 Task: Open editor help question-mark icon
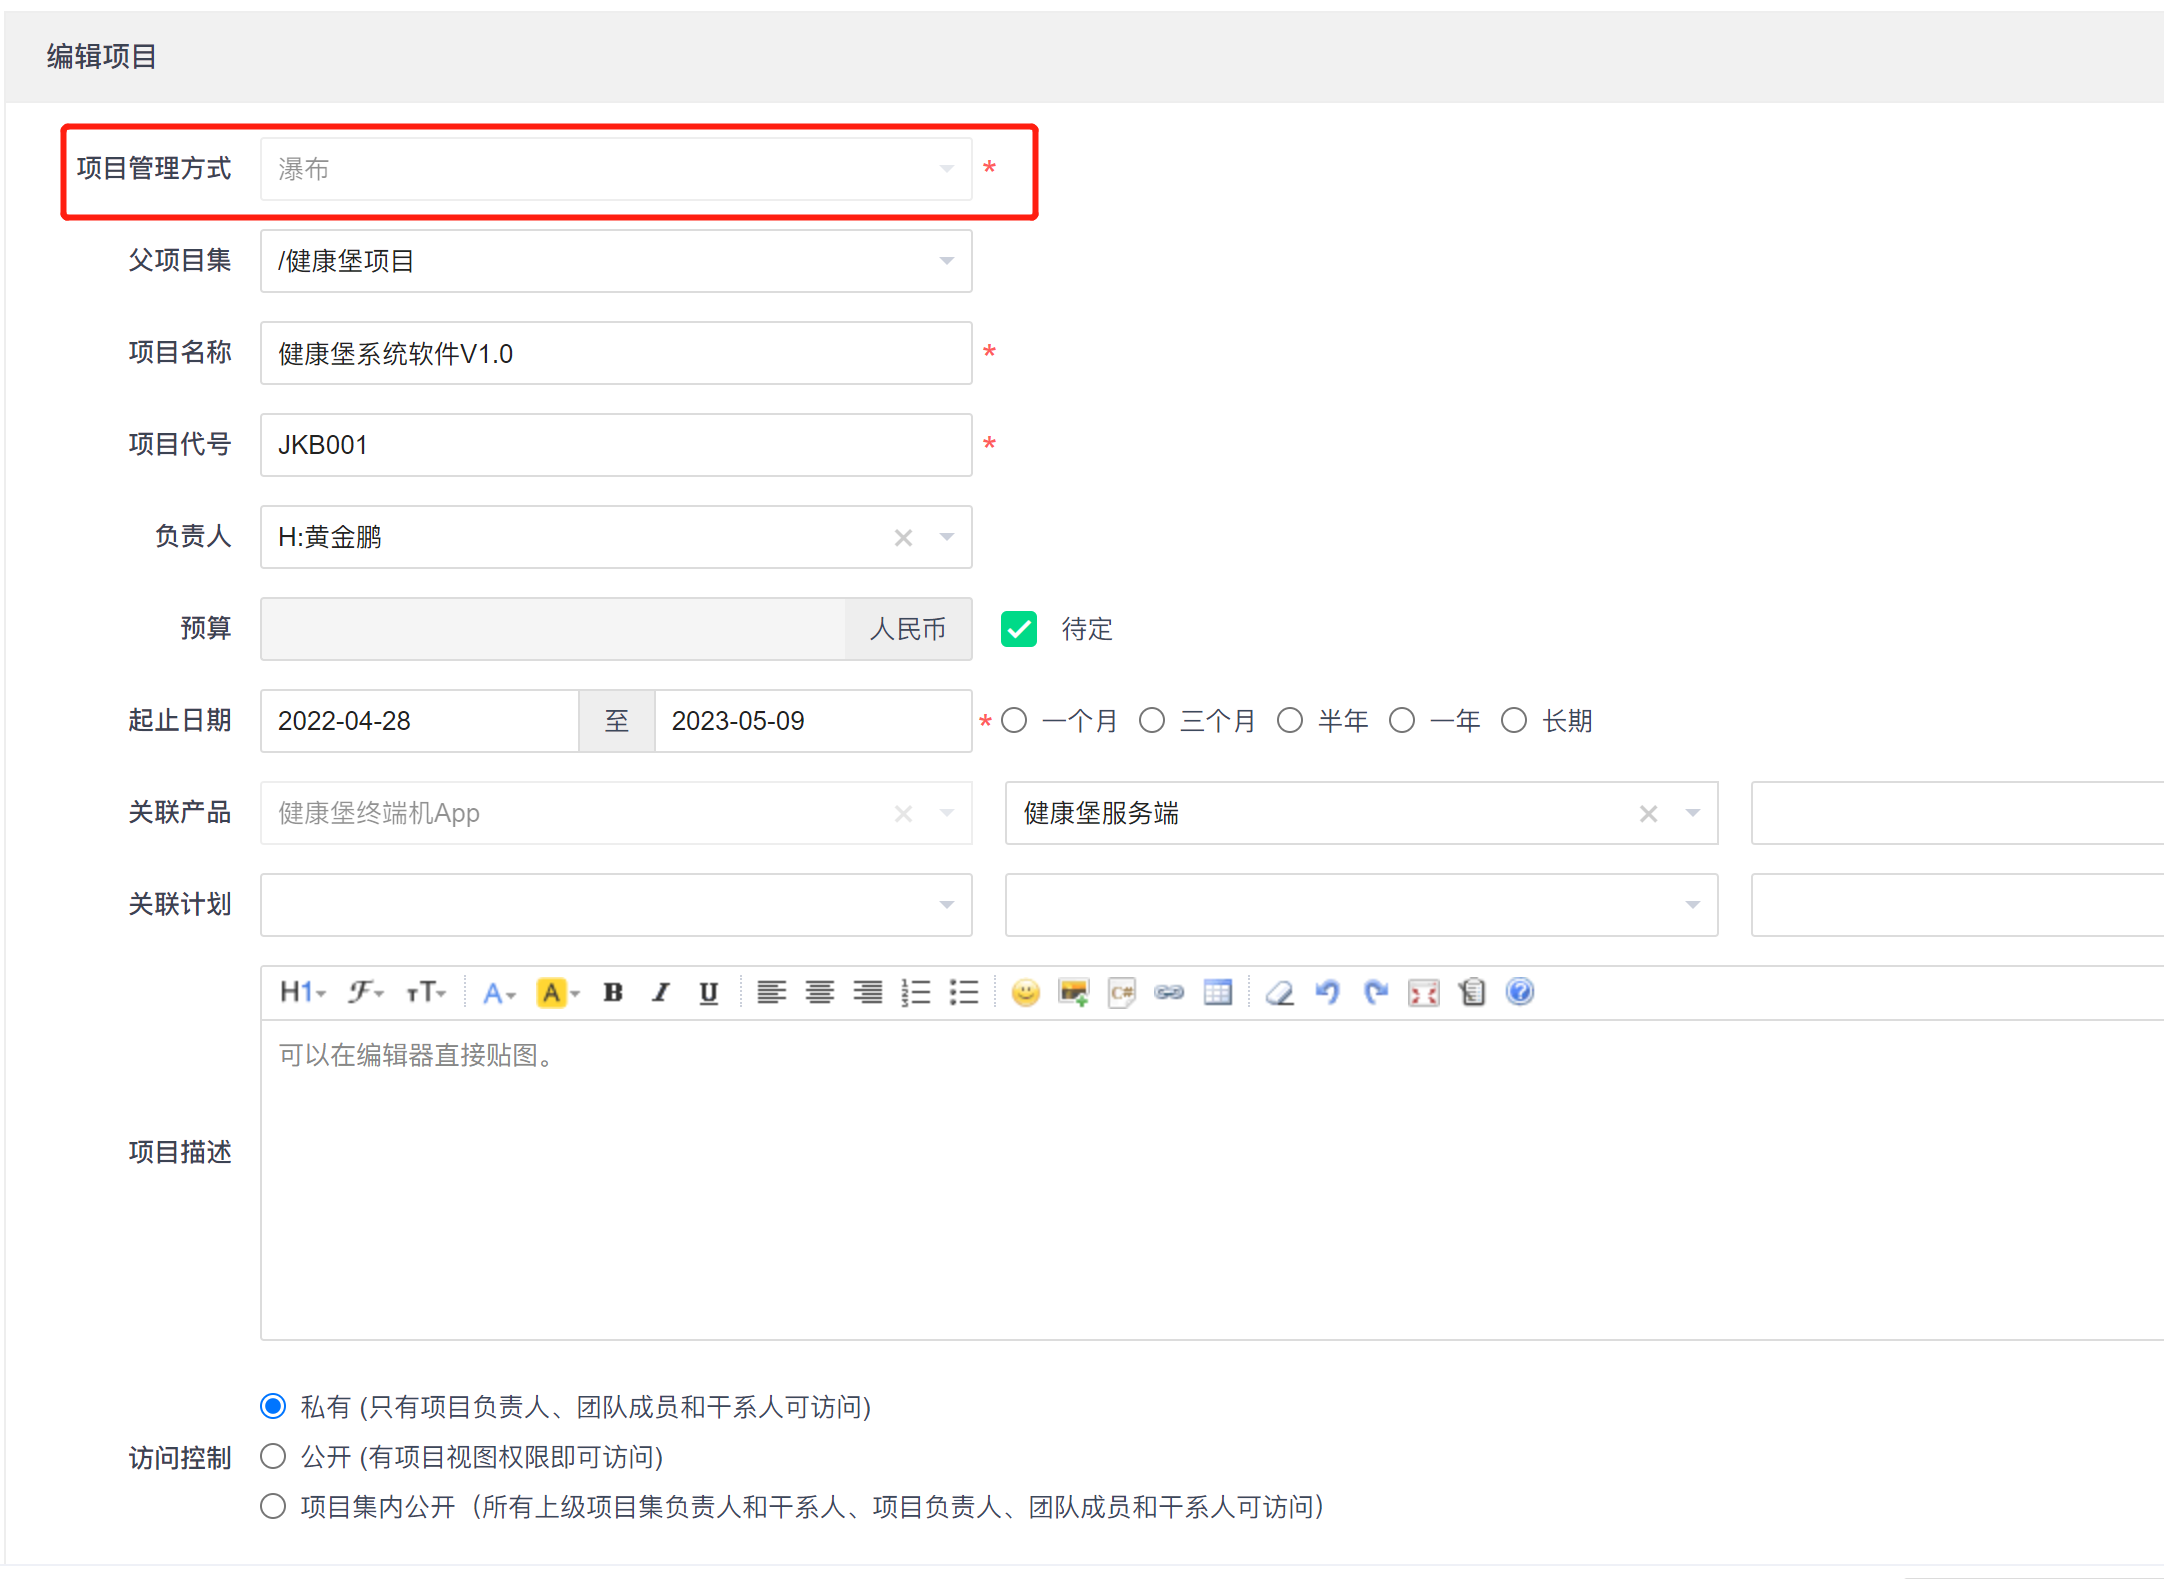click(x=1519, y=993)
